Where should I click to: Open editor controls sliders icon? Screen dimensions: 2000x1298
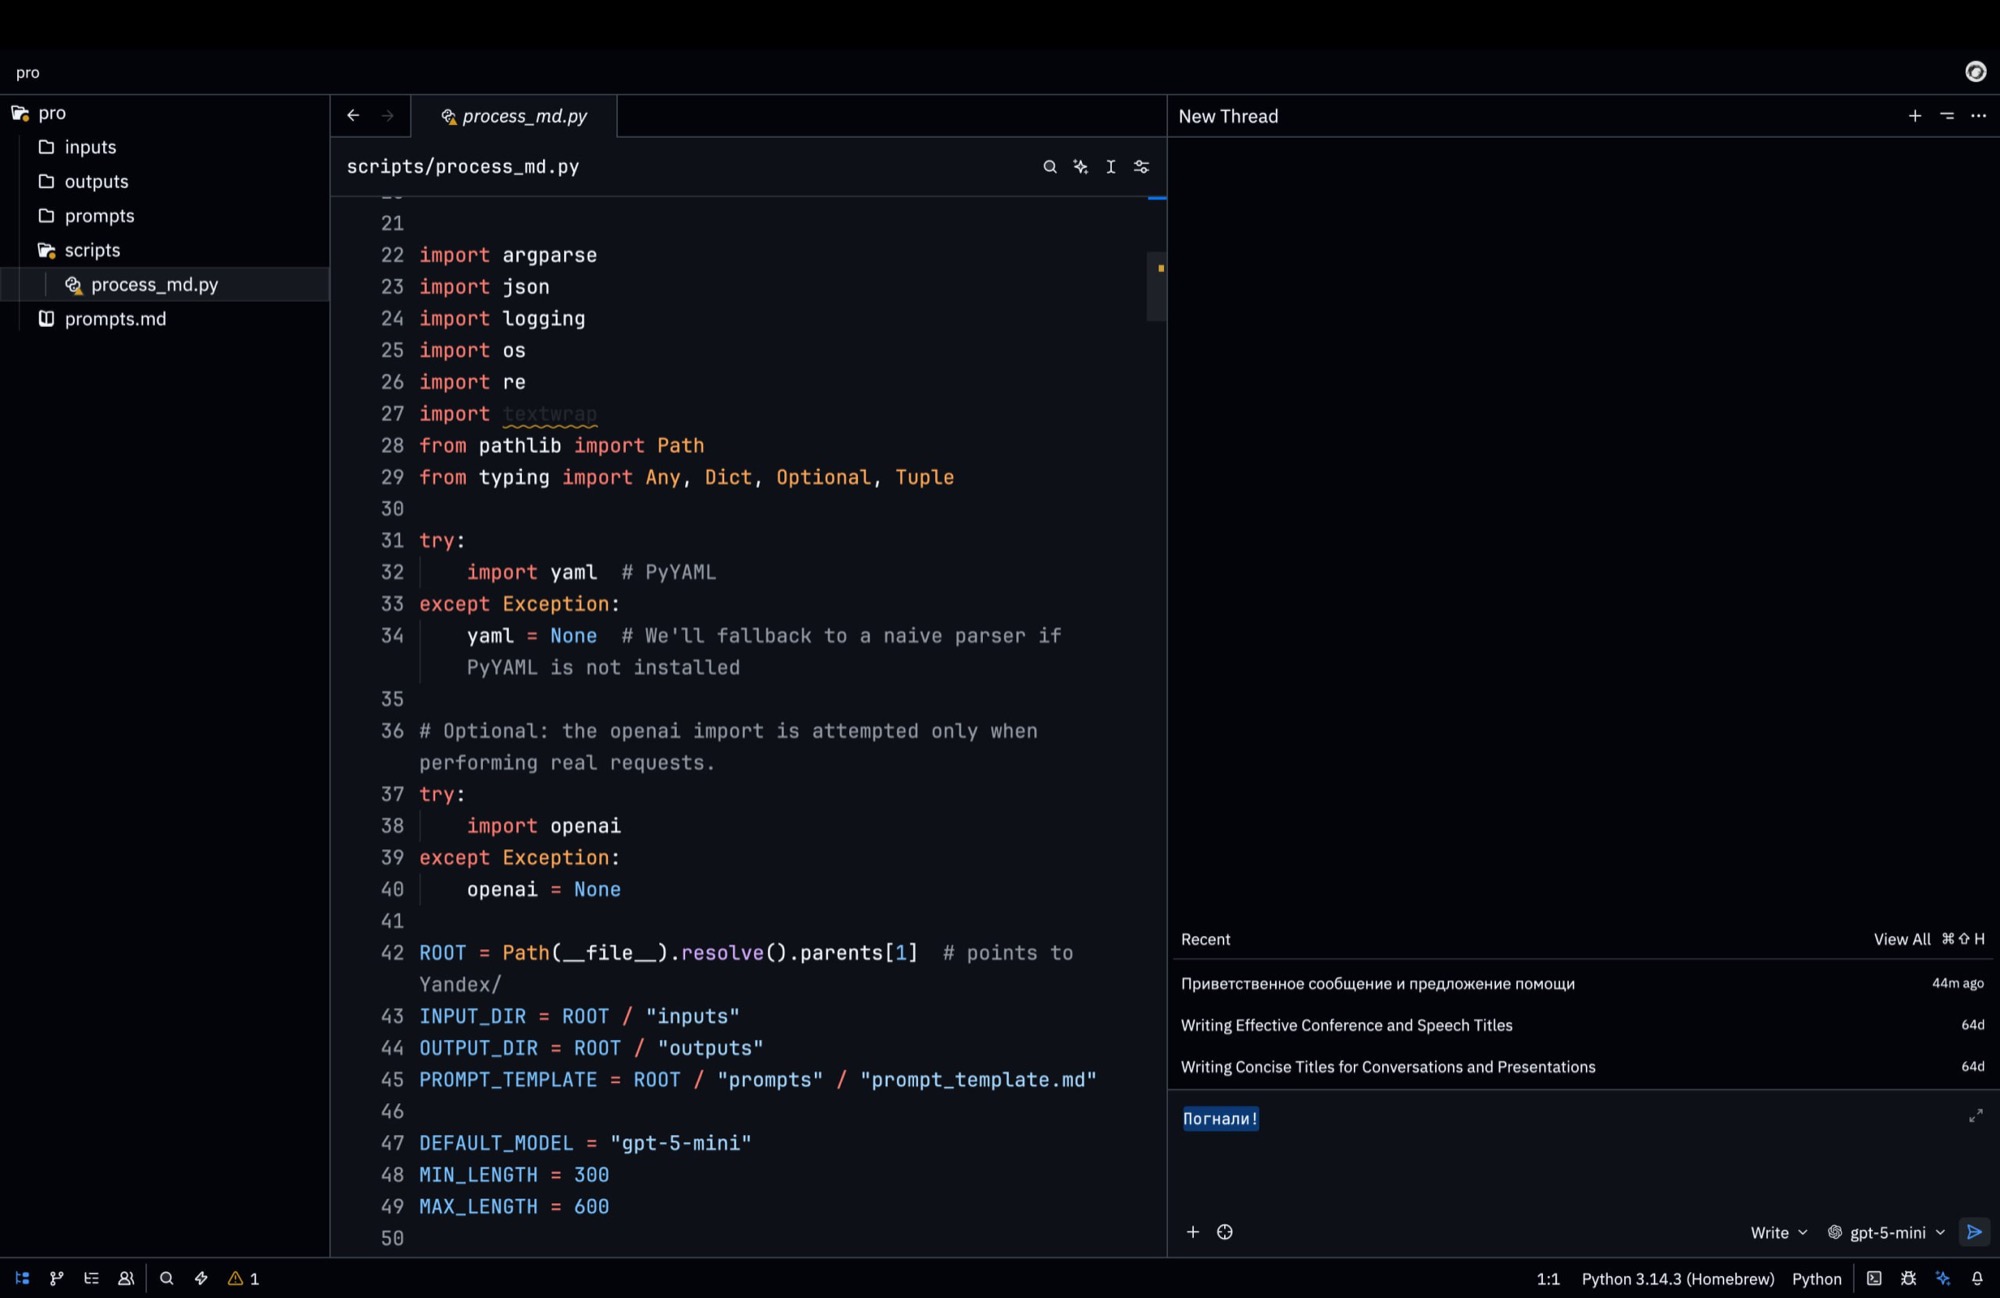pos(1141,167)
